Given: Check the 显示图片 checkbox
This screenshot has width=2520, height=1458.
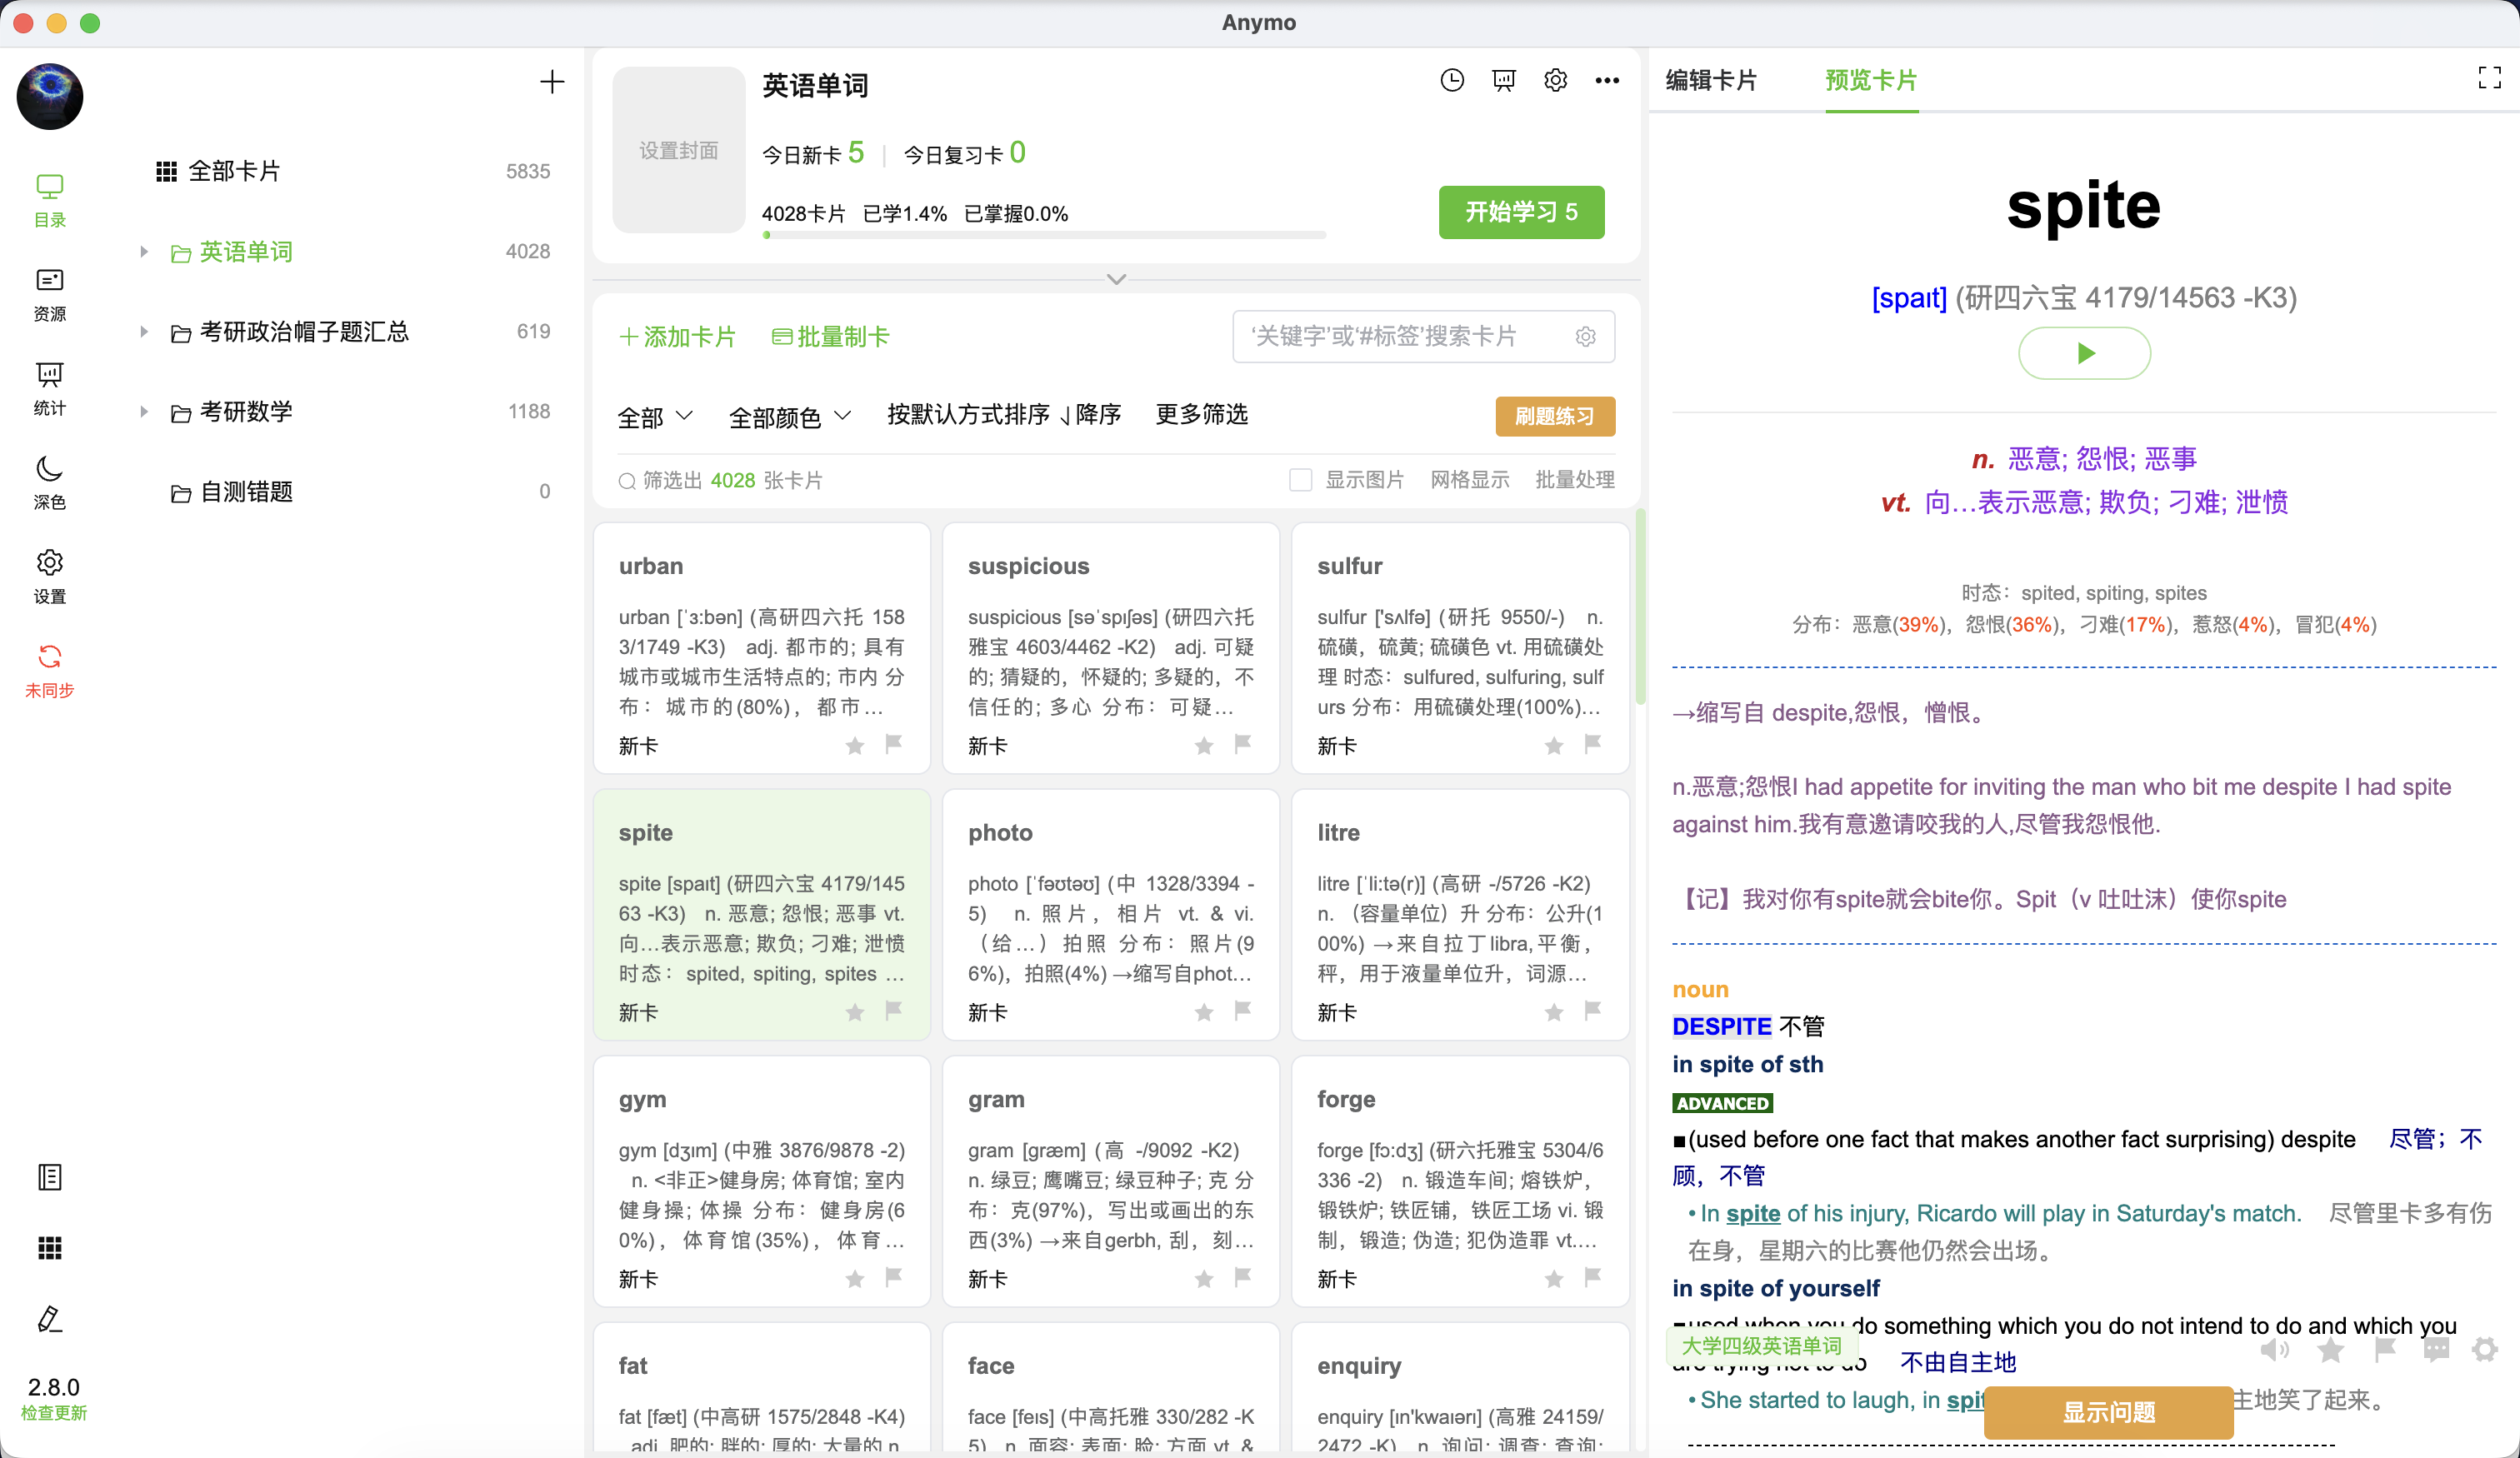Looking at the screenshot, I should (1300, 480).
